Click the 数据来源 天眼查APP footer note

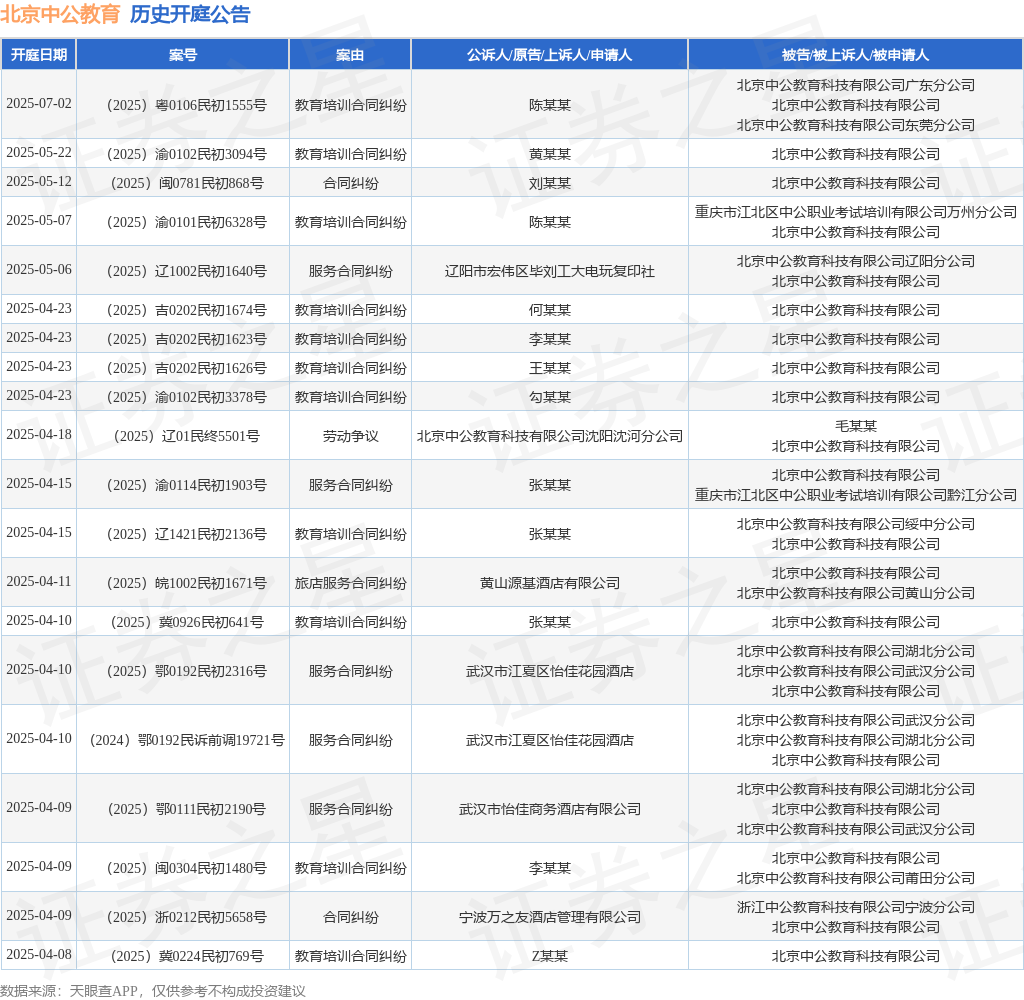153,991
